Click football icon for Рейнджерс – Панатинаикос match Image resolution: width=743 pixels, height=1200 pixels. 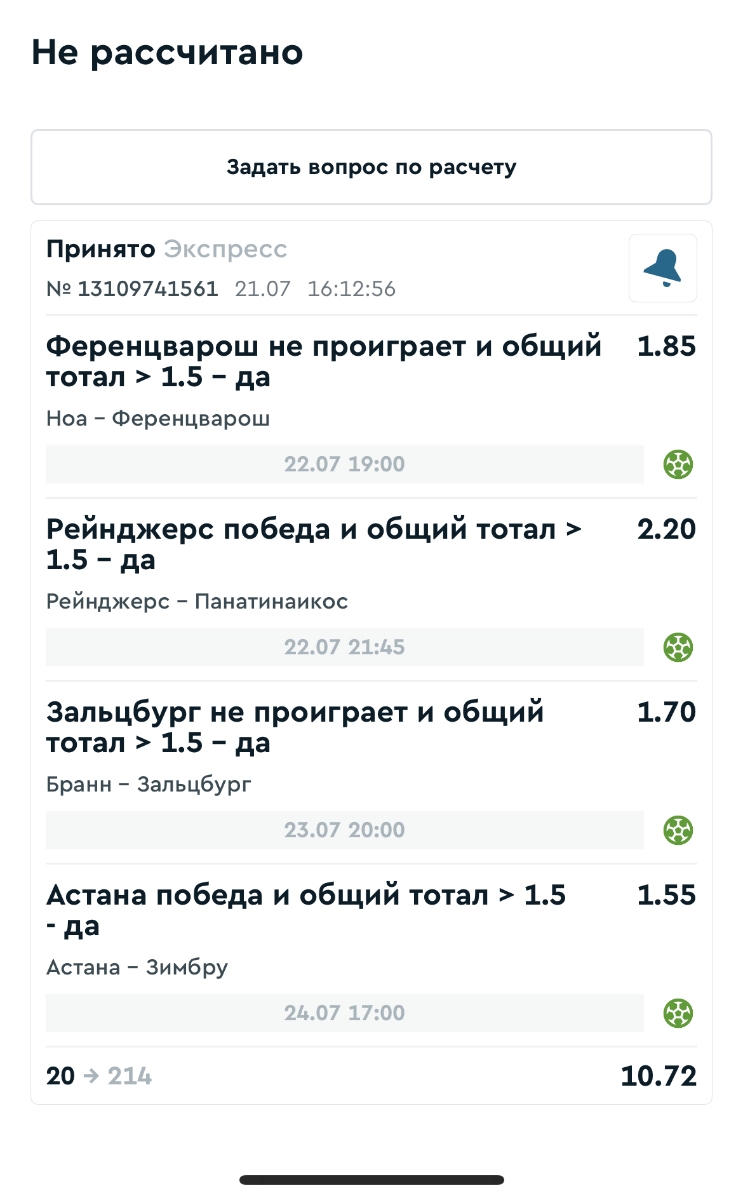pyautogui.click(x=679, y=647)
